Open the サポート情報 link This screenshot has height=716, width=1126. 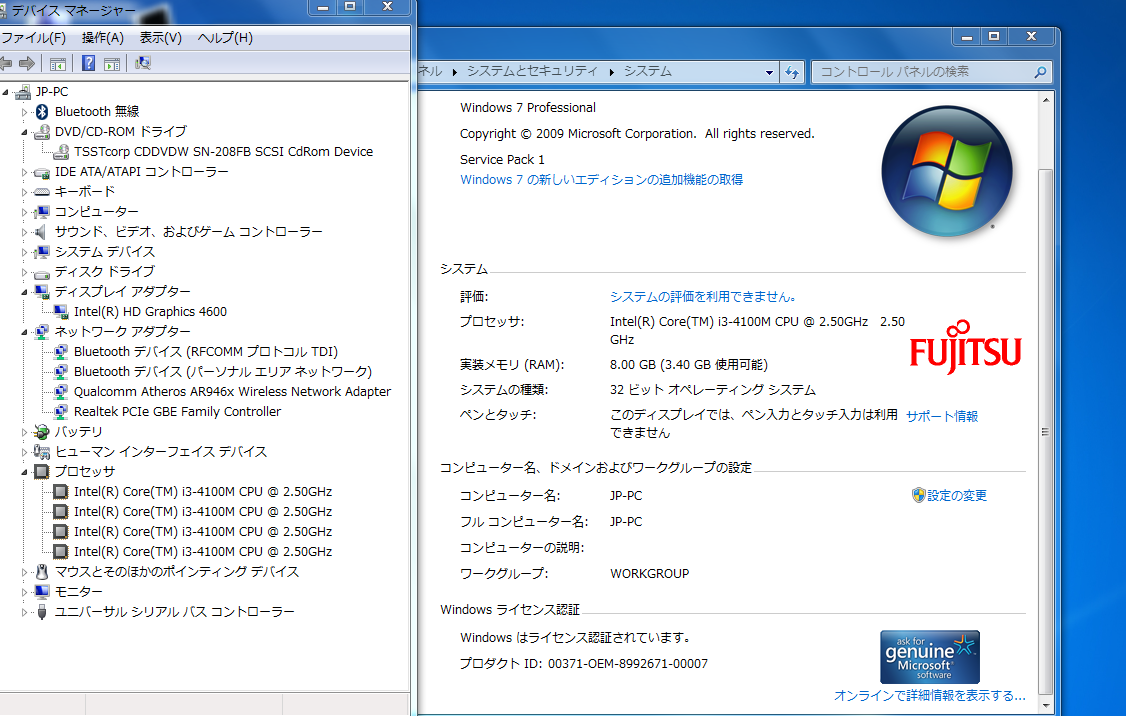tap(941, 416)
